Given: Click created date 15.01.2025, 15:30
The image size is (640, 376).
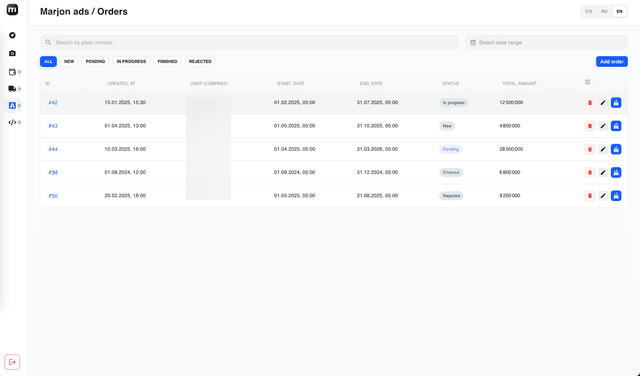Looking at the screenshot, I should tap(125, 102).
